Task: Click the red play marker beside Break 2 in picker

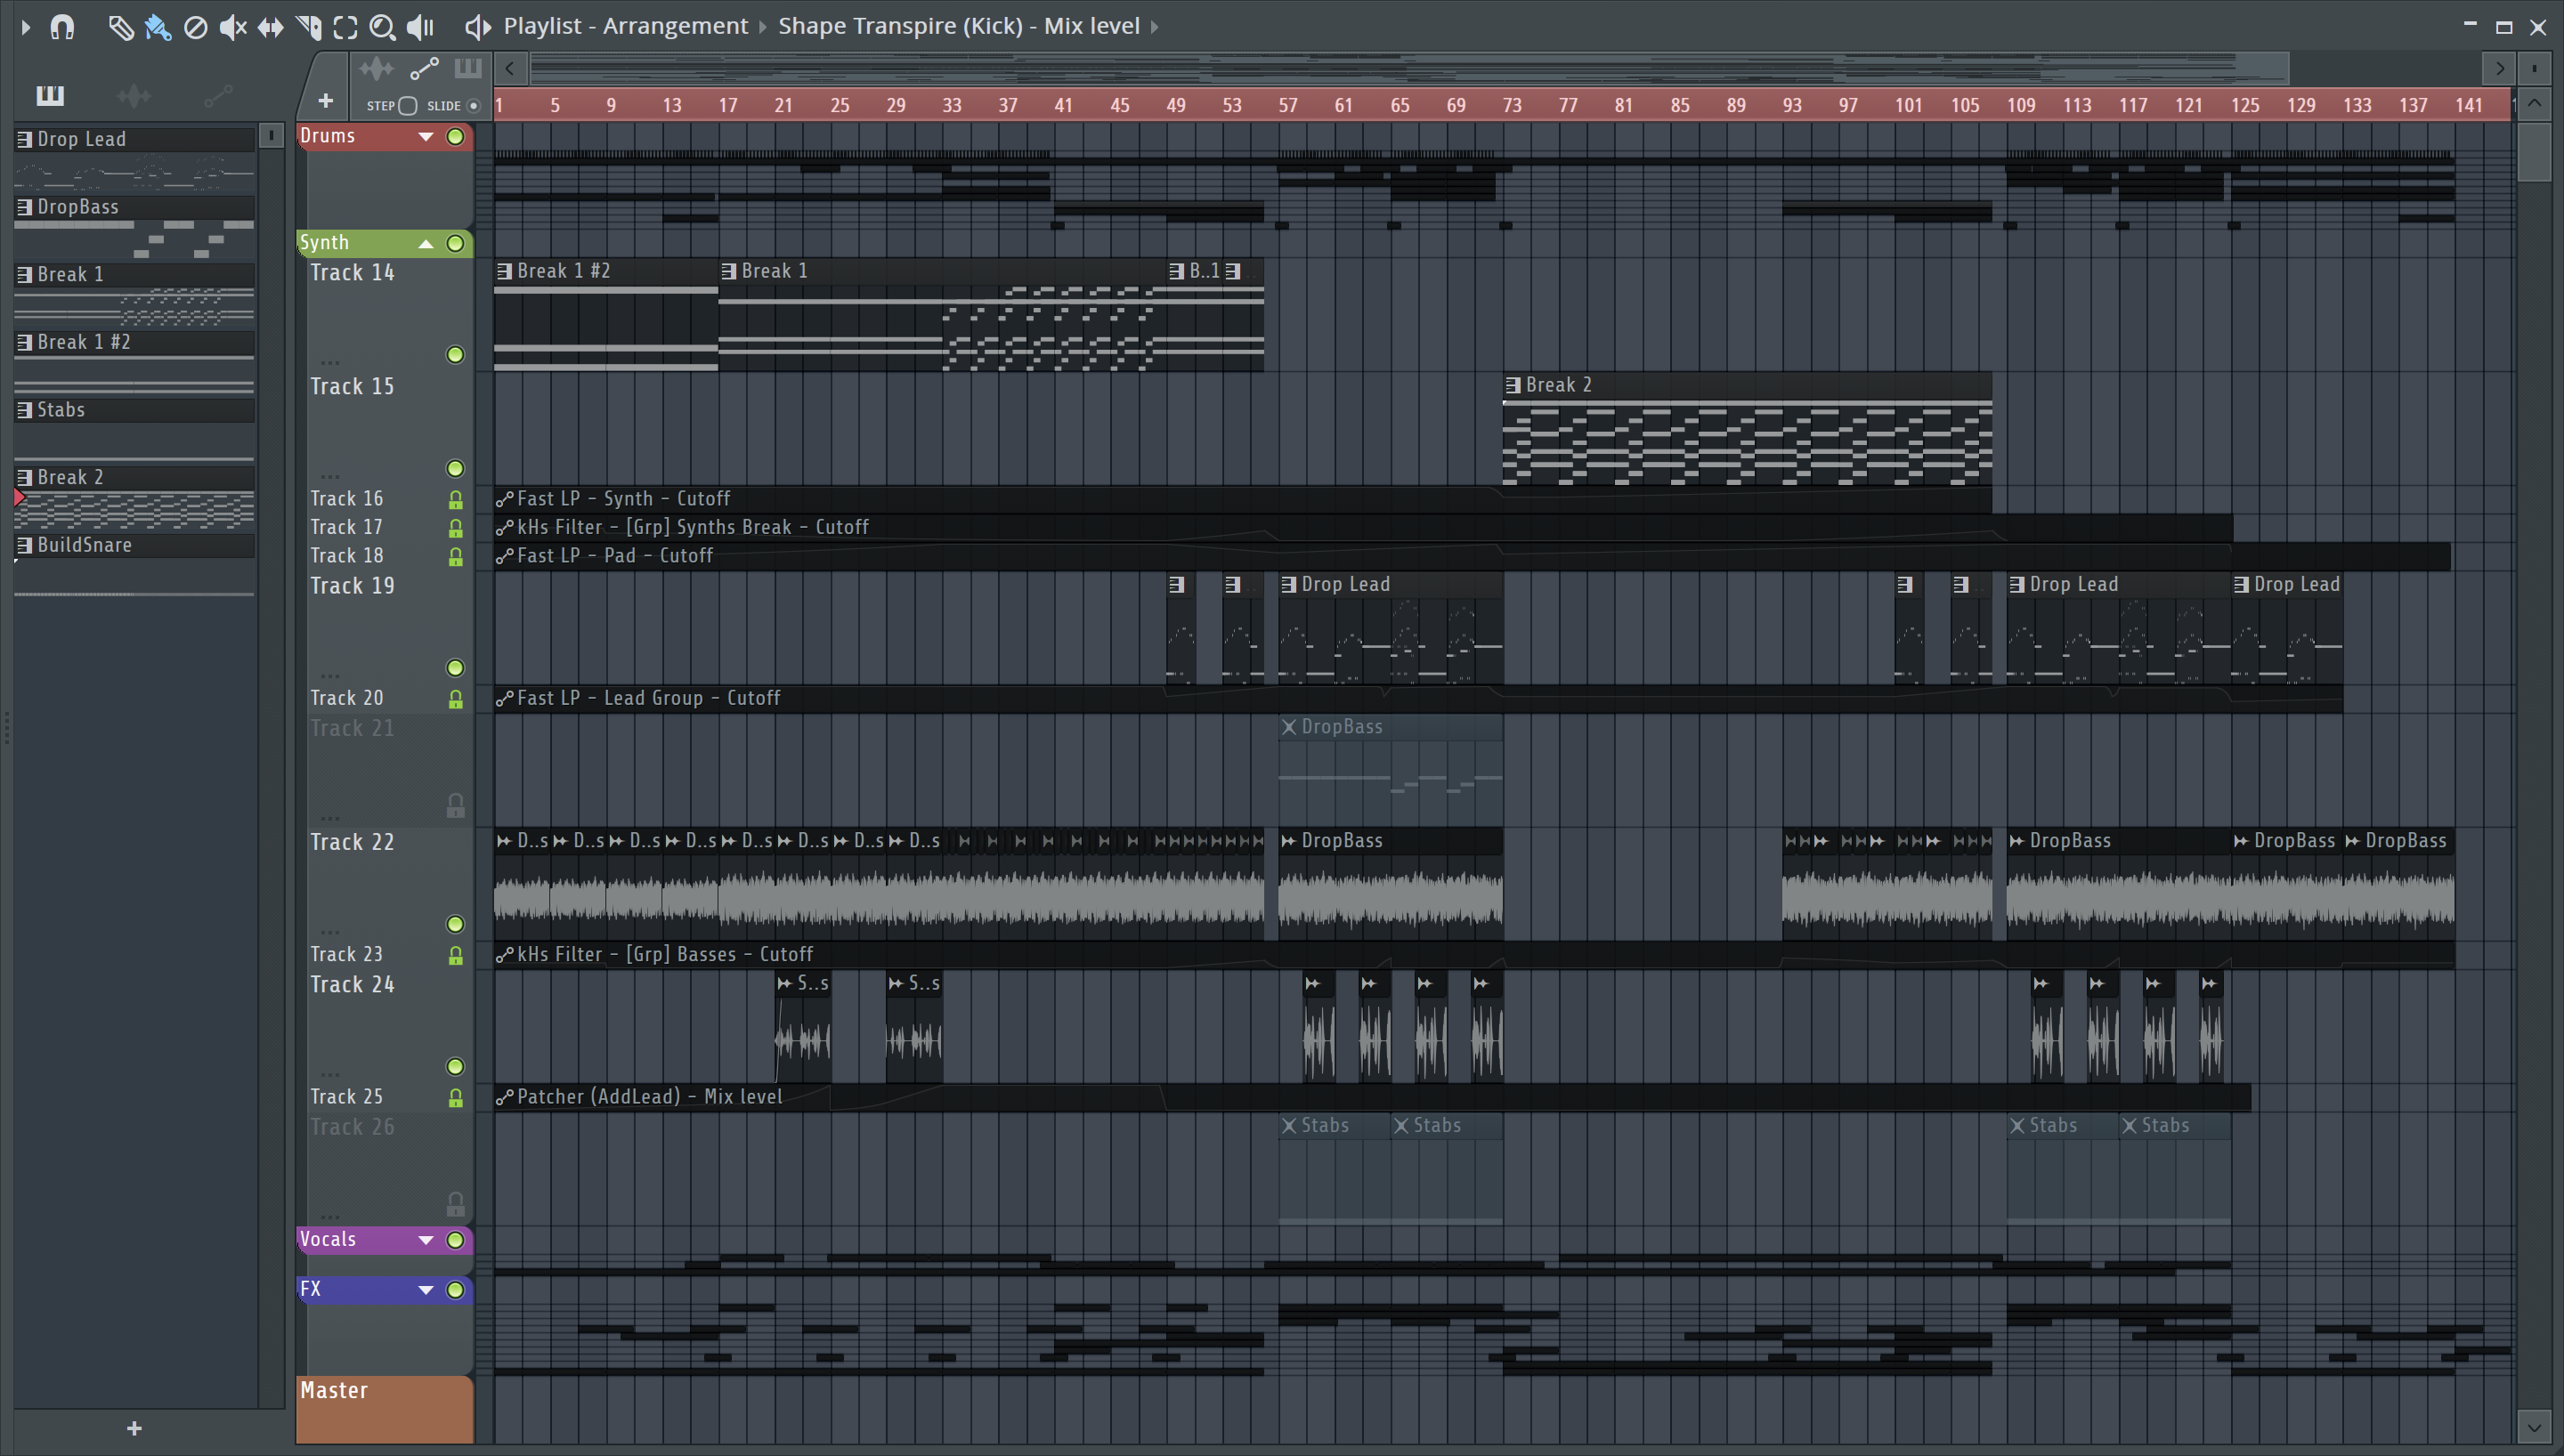Action: click(19, 497)
